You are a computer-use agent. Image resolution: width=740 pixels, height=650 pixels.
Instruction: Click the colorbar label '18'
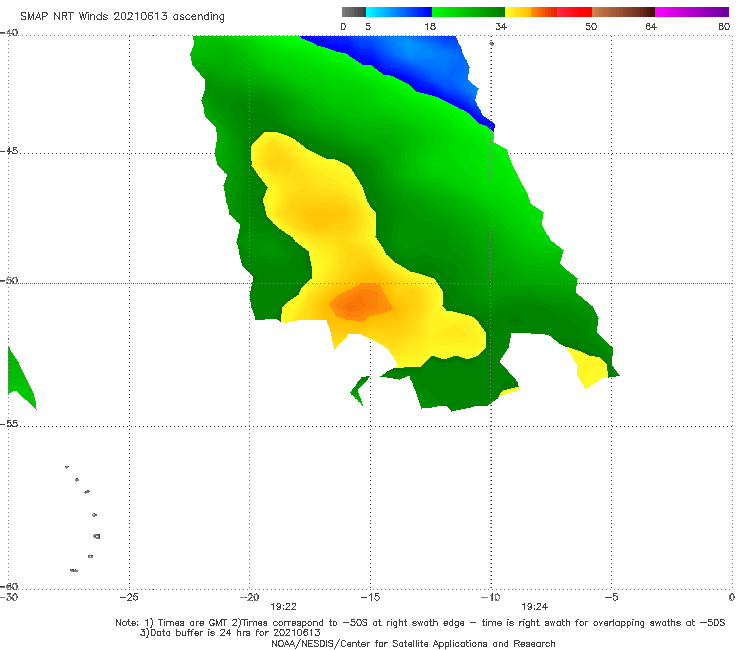(x=430, y=26)
